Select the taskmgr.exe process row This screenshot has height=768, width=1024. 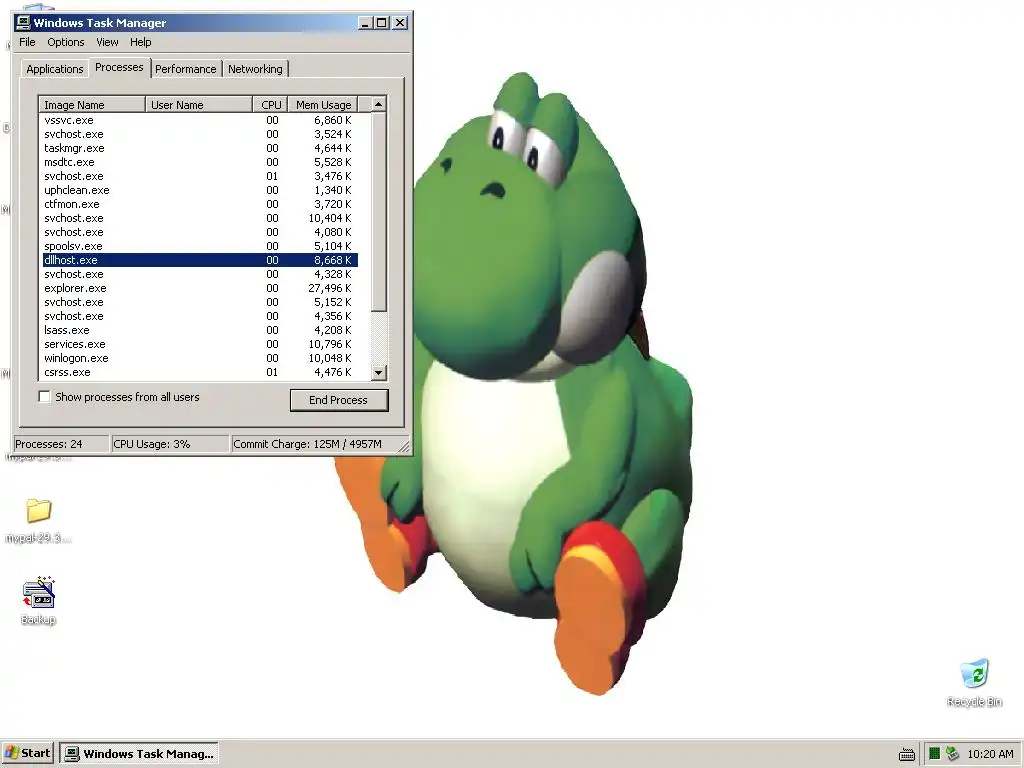(x=199, y=148)
